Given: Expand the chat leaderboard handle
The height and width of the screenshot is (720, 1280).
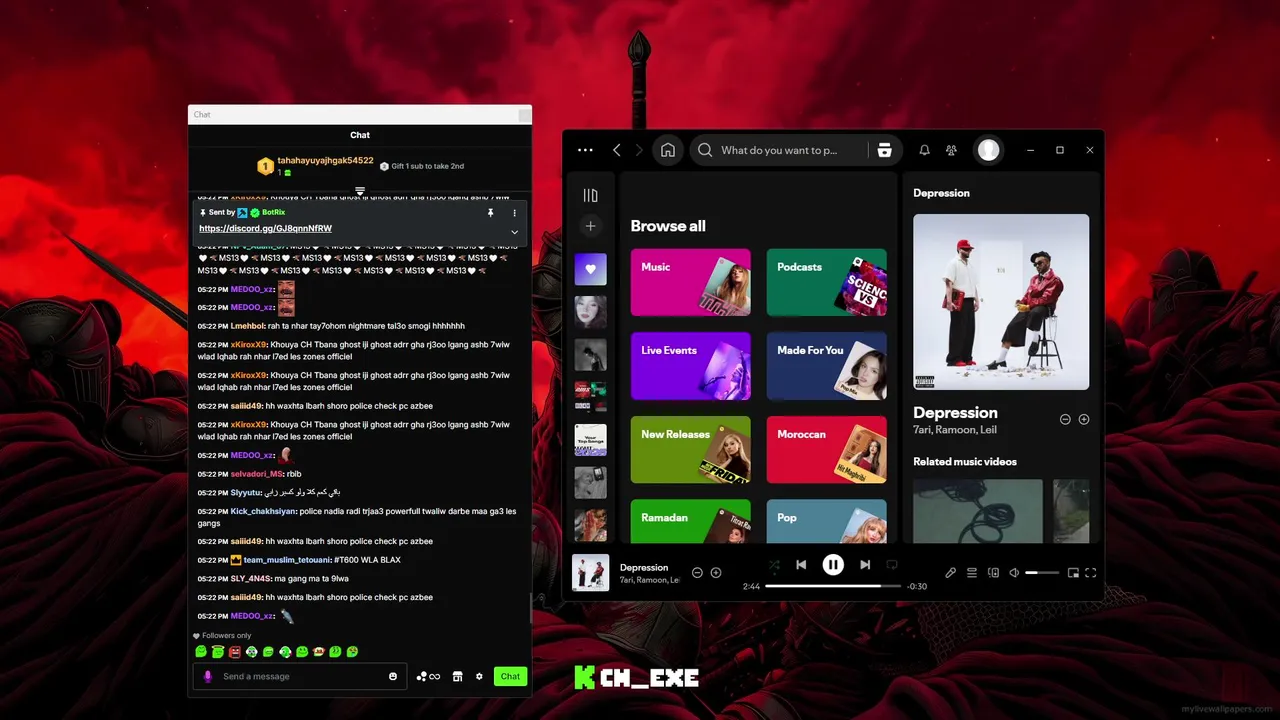Looking at the screenshot, I should (360, 190).
